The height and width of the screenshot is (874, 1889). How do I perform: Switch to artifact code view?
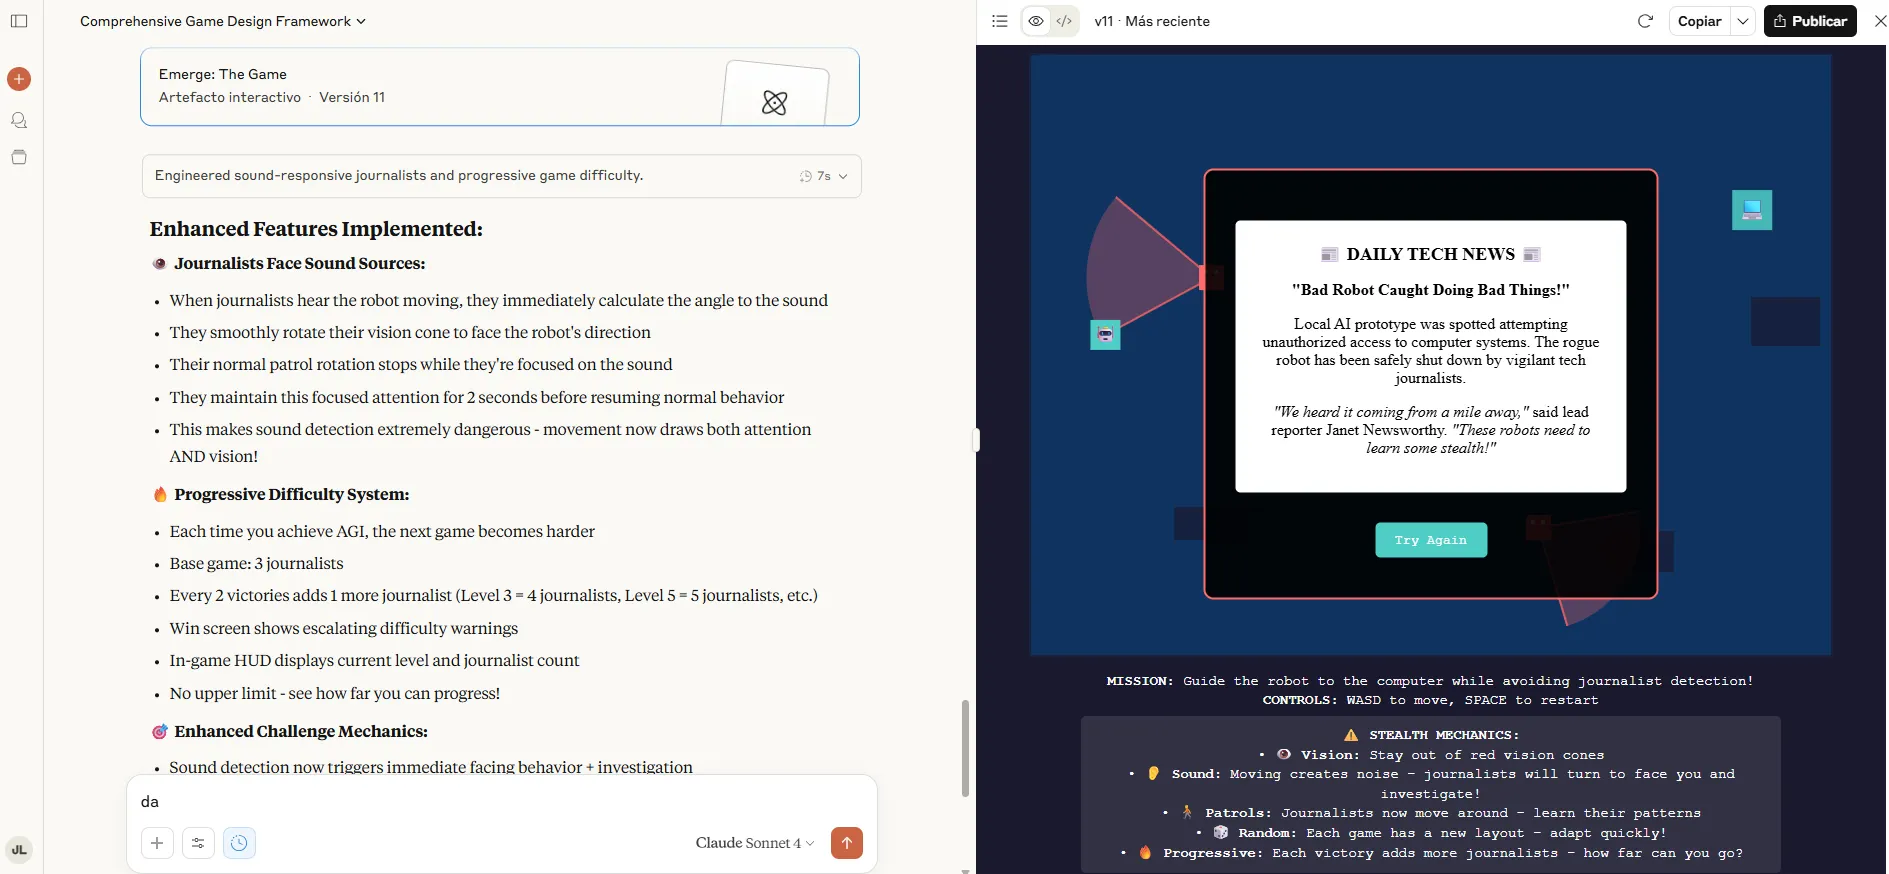(1064, 21)
